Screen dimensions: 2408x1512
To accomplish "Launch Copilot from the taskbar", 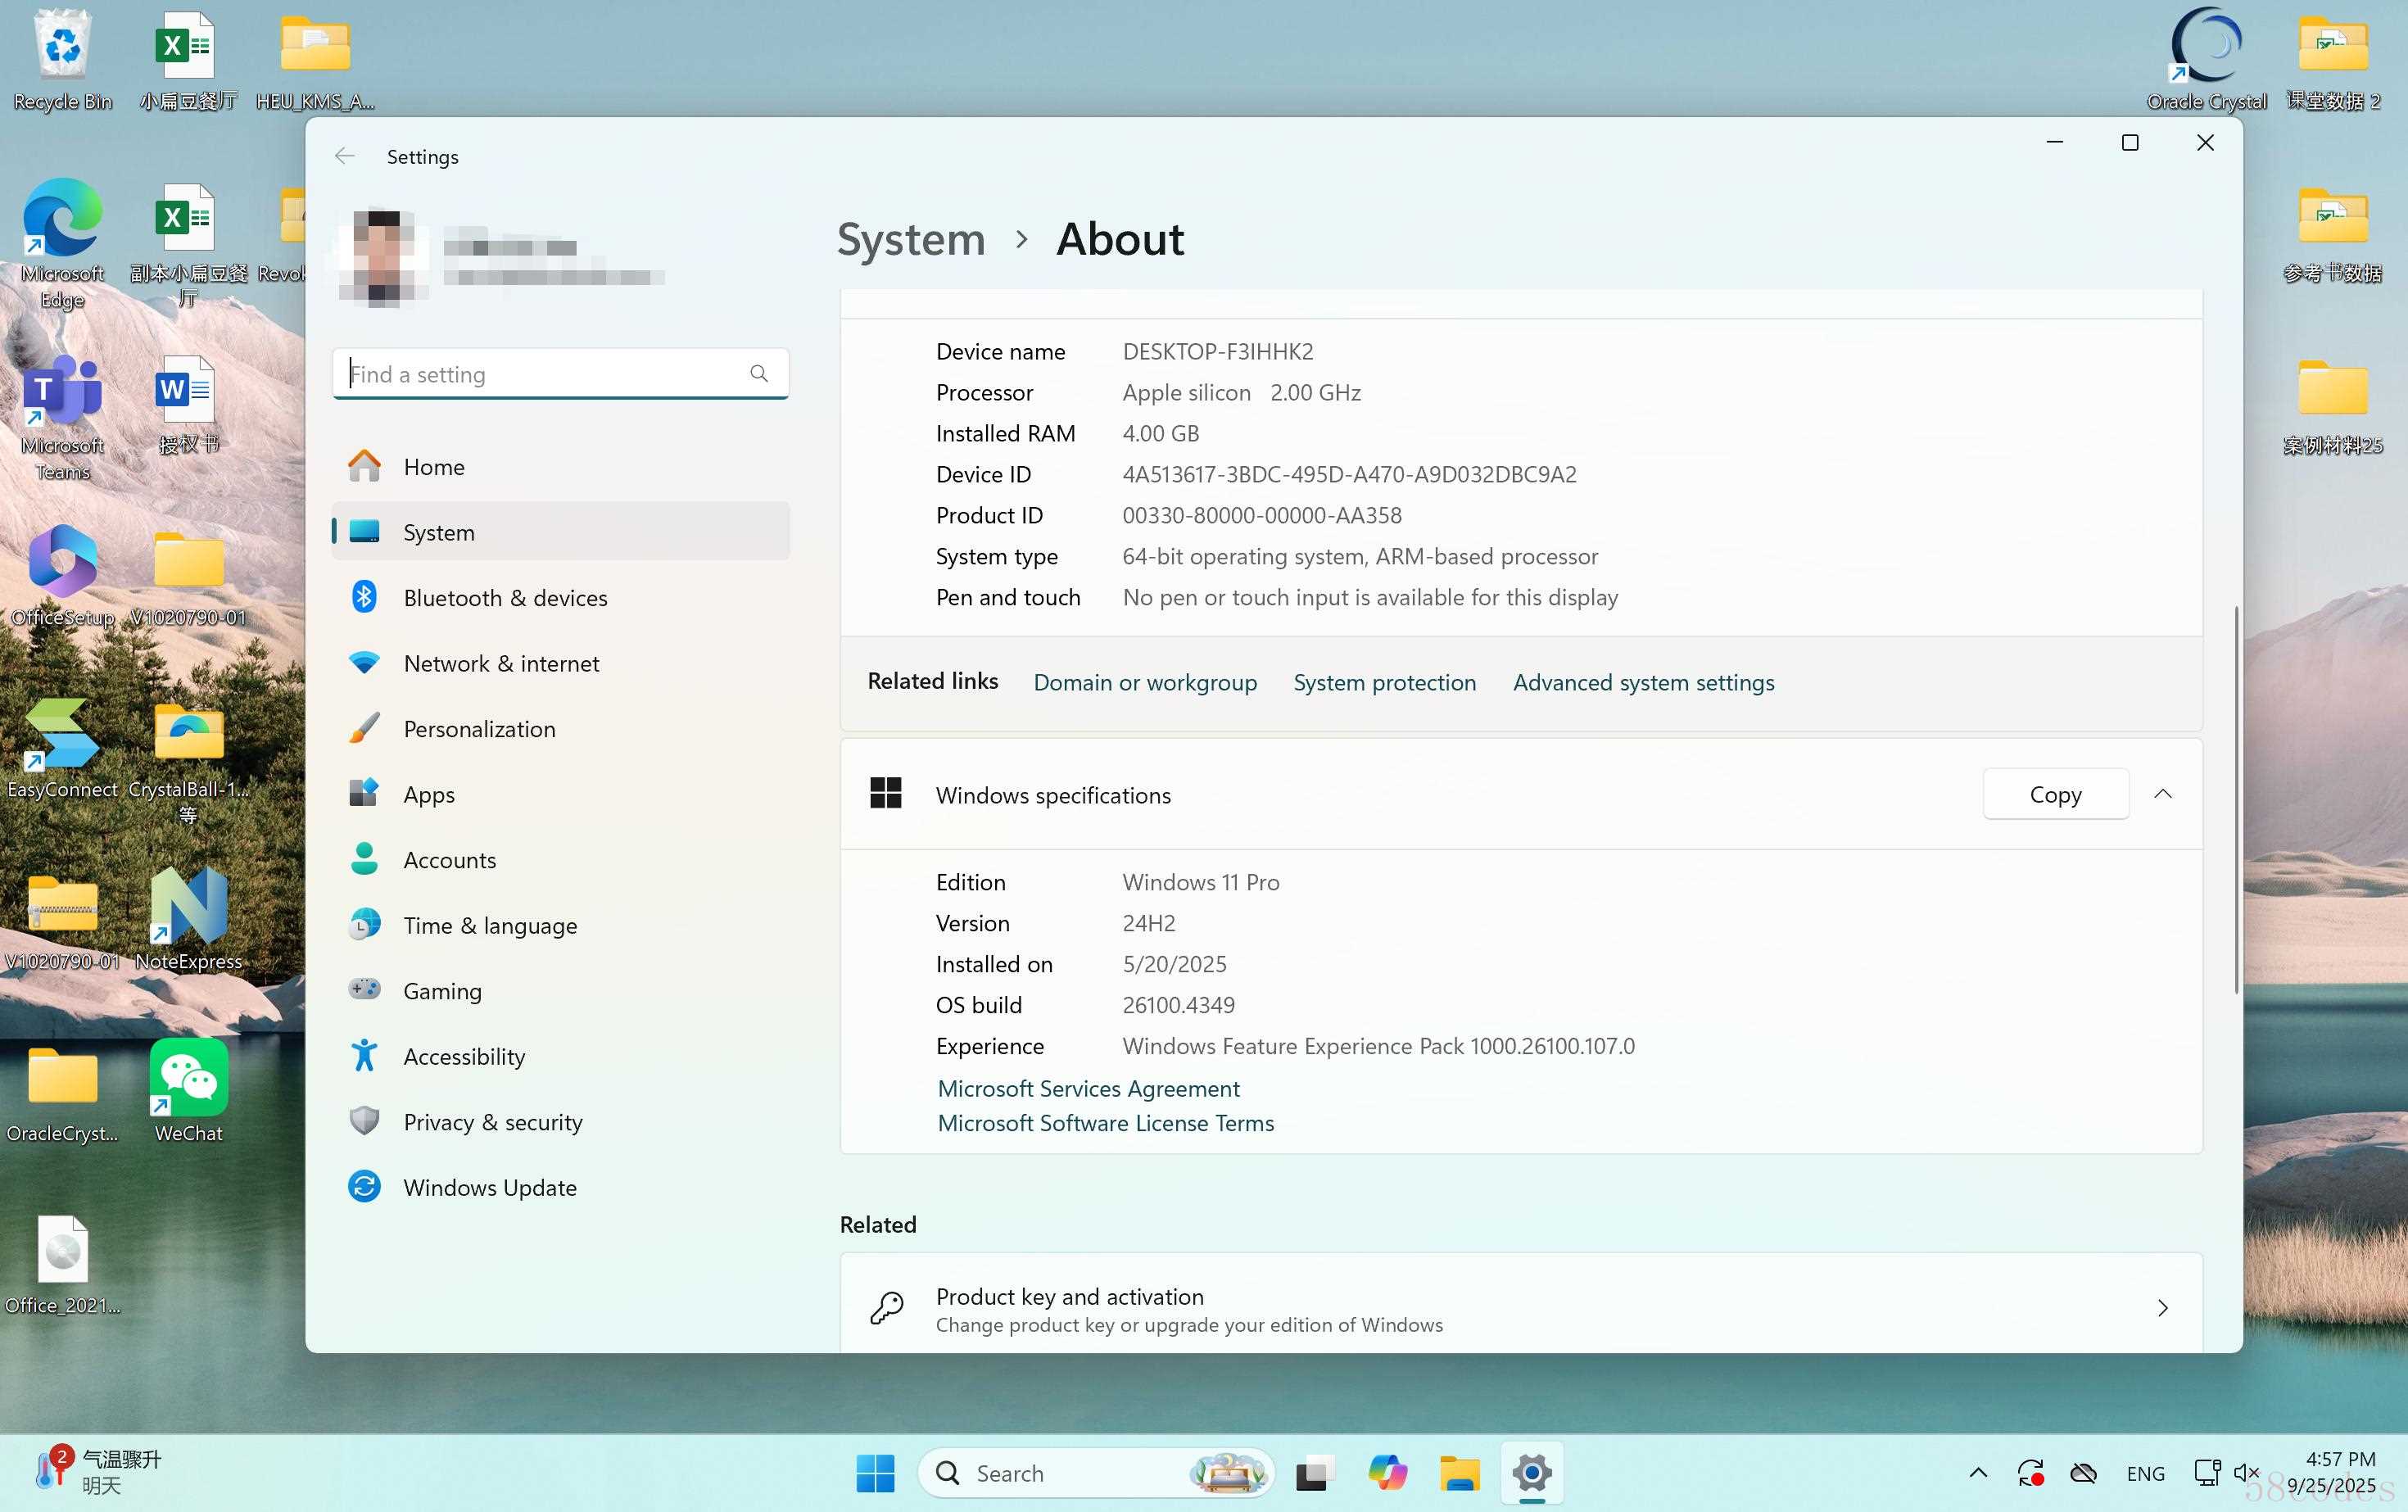I will [1387, 1473].
